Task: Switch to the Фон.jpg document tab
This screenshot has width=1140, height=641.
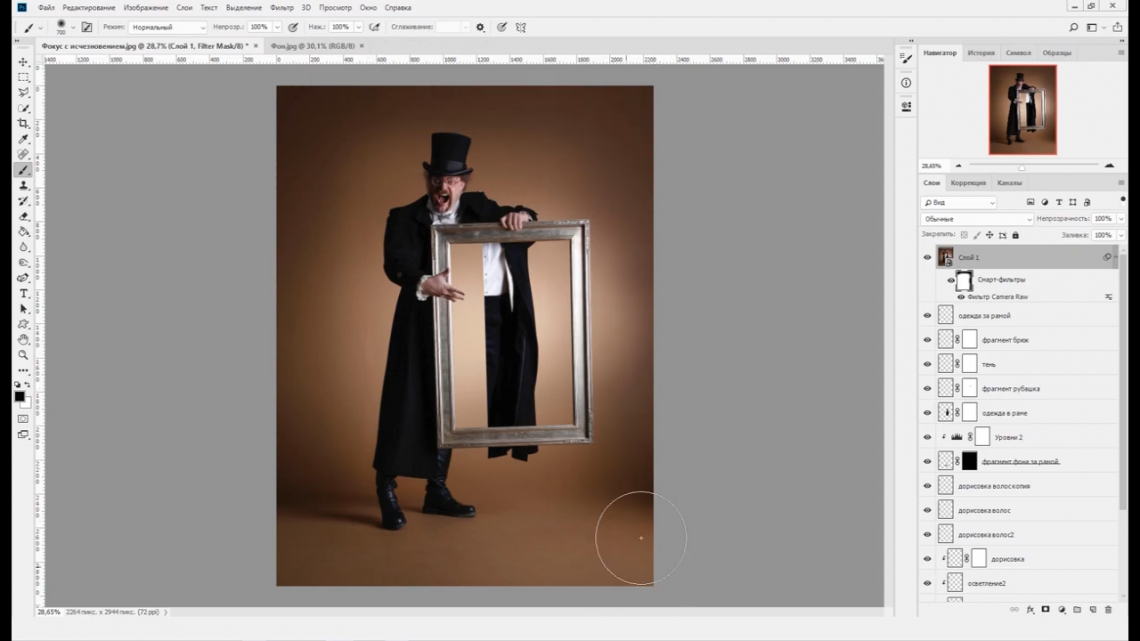Action: 313,46
